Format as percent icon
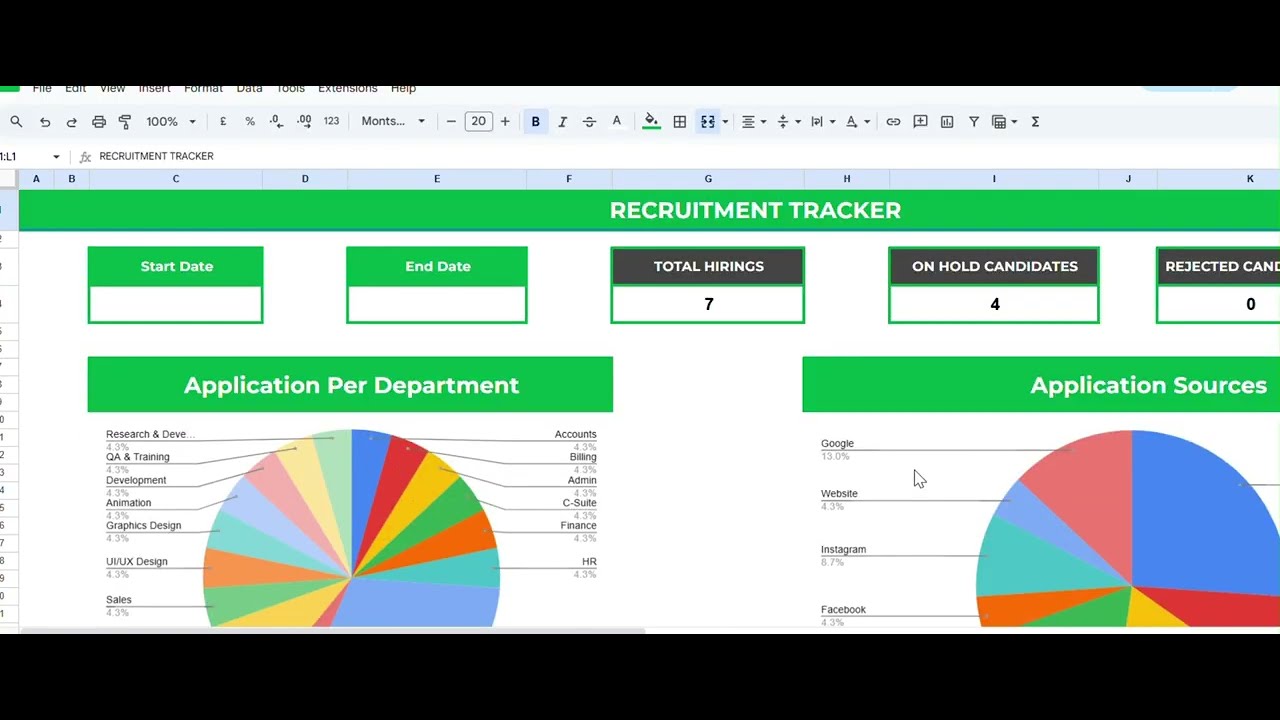The height and width of the screenshot is (720, 1280). [x=250, y=122]
